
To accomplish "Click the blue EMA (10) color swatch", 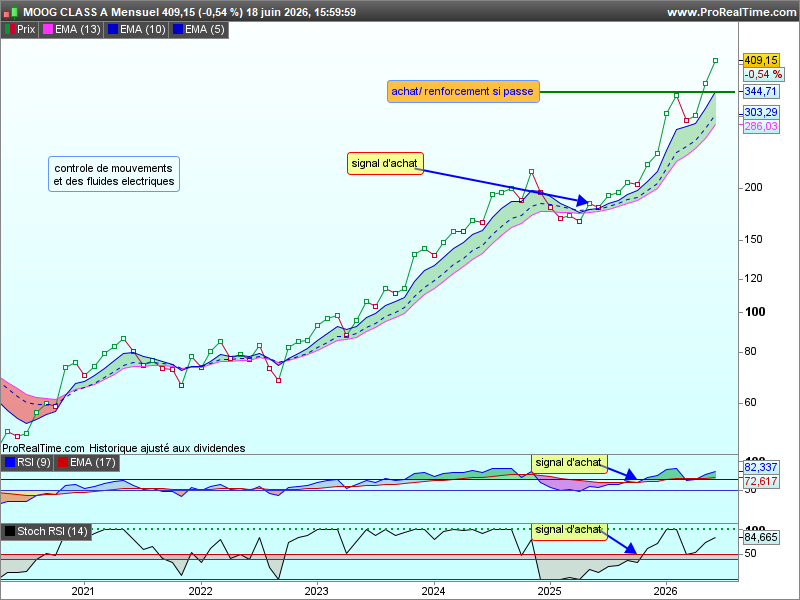I will tap(113, 30).
